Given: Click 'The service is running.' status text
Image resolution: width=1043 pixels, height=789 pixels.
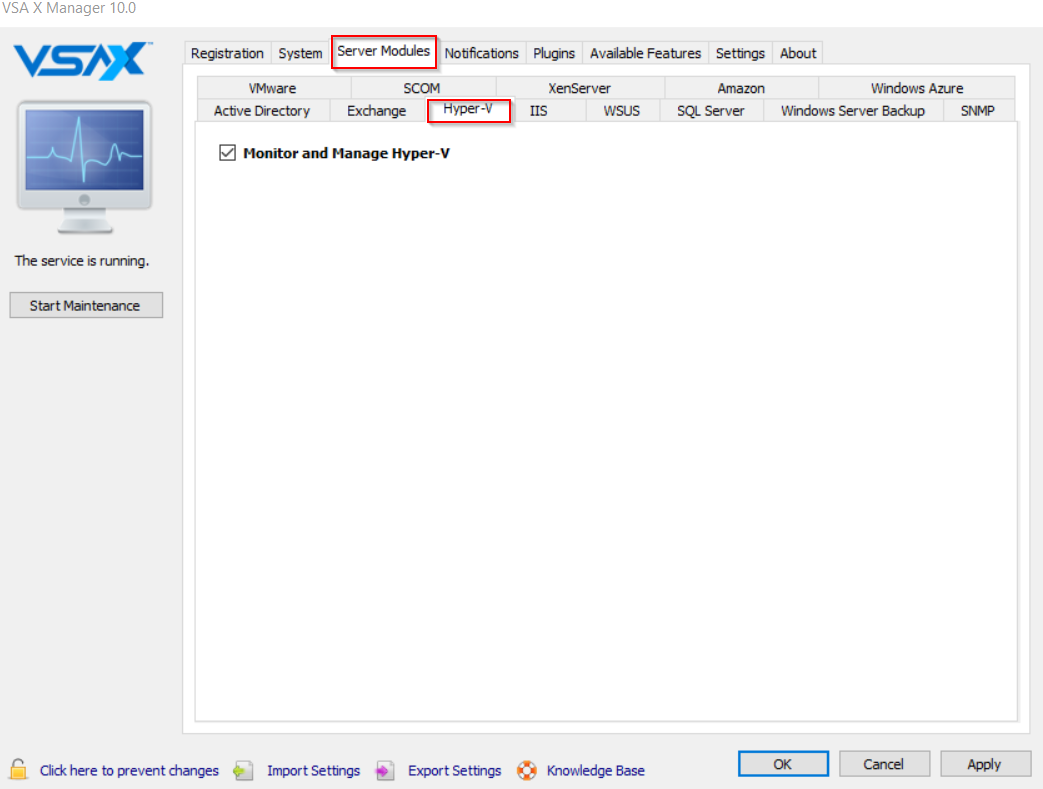Looking at the screenshot, I should coord(82,261).
